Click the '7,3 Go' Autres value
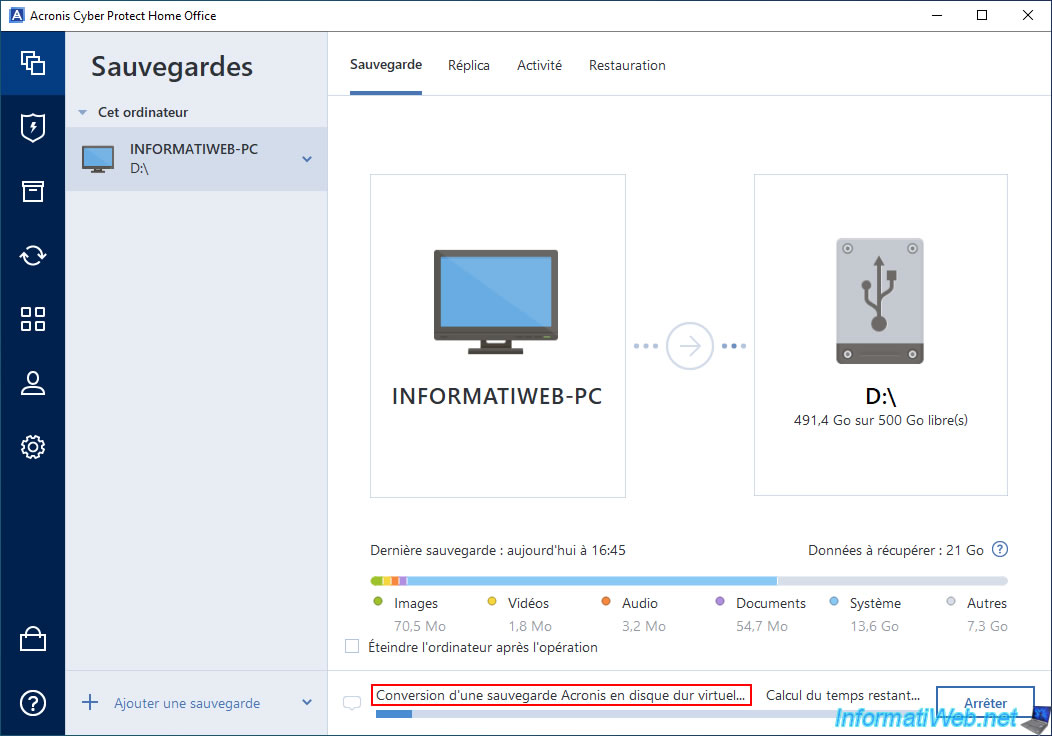 [987, 626]
